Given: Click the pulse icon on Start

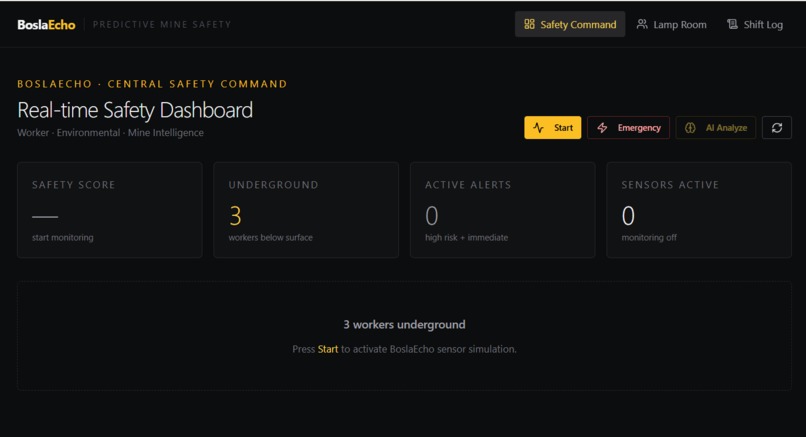Looking at the screenshot, I should pyautogui.click(x=538, y=128).
